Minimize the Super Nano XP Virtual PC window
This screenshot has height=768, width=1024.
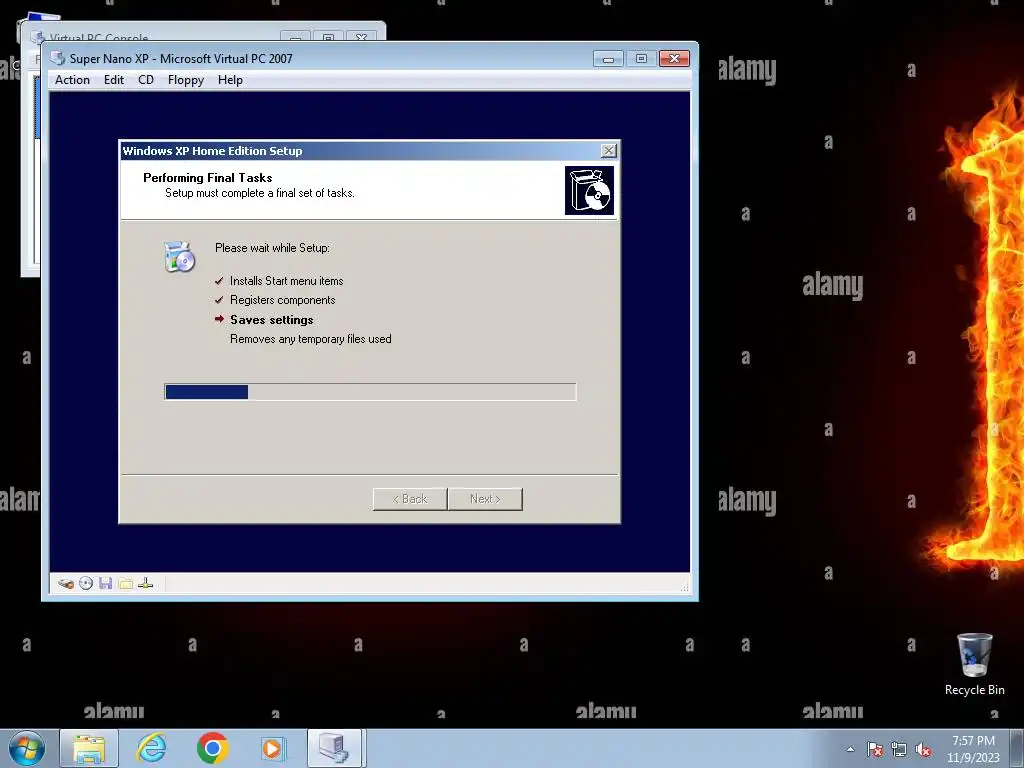tap(608, 59)
